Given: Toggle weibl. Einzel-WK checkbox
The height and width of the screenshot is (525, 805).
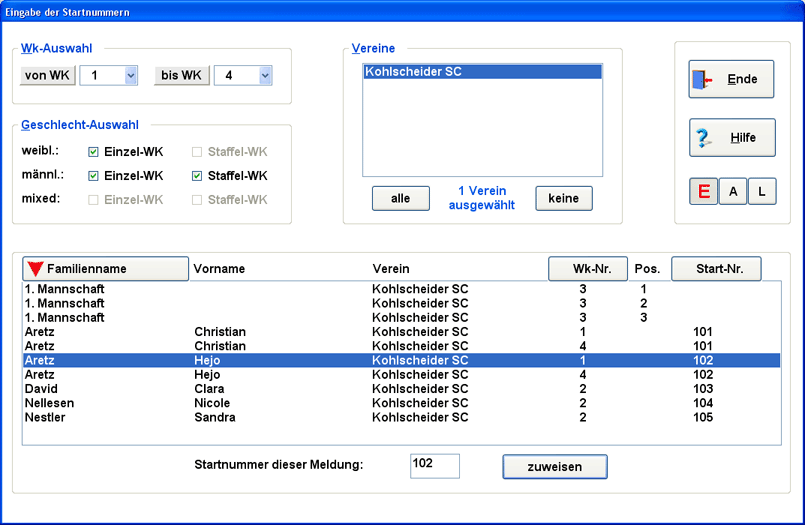Looking at the screenshot, I should [94, 152].
